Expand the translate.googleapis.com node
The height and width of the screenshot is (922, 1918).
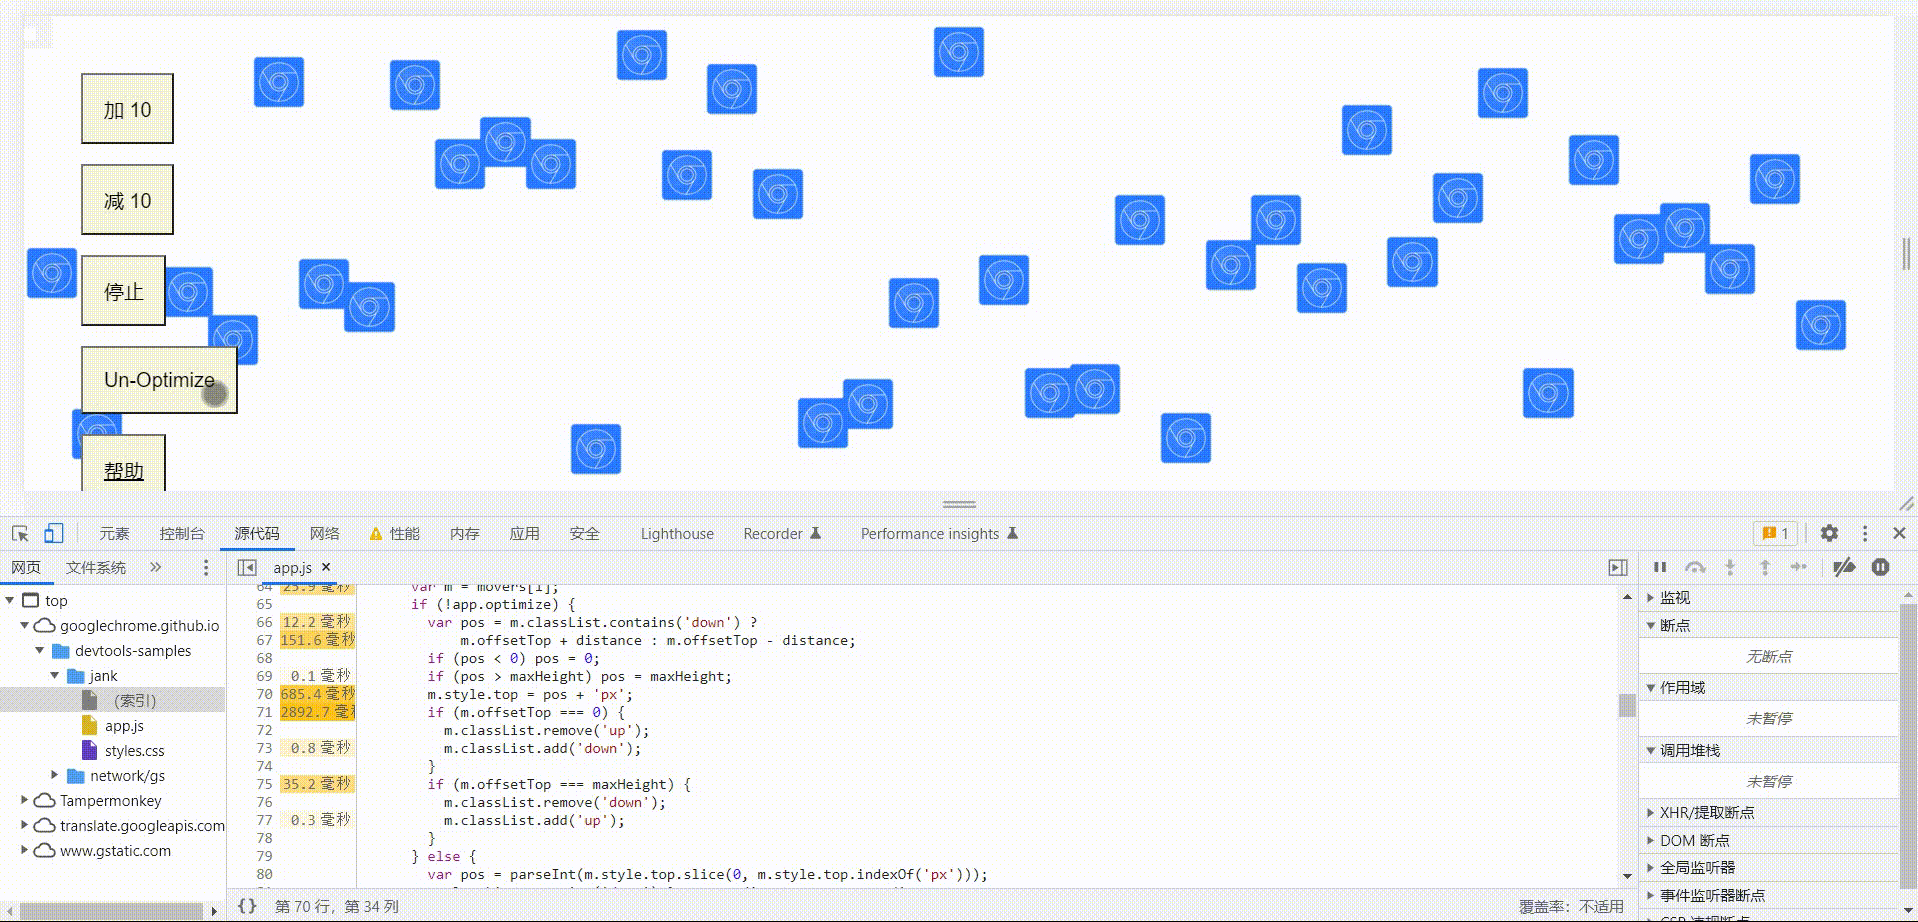(25, 826)
